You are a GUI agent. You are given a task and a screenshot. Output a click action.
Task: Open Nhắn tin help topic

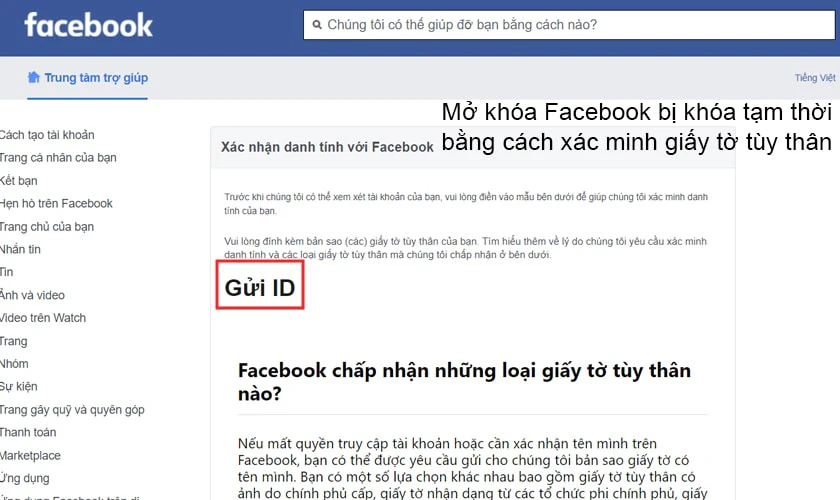(20, 249)
